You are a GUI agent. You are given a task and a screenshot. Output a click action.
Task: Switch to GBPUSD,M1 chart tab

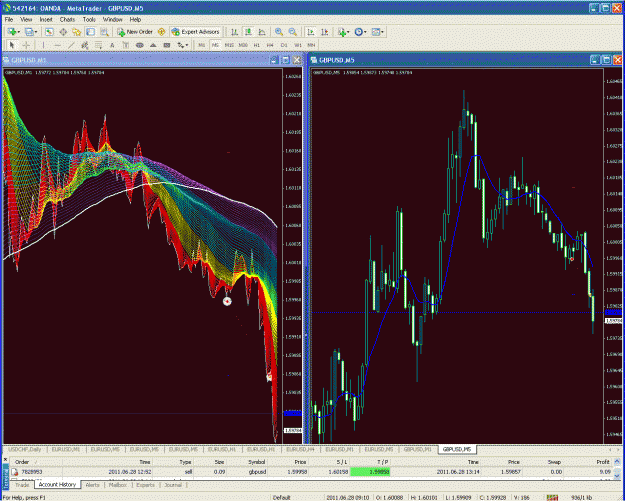coord(417,449)
